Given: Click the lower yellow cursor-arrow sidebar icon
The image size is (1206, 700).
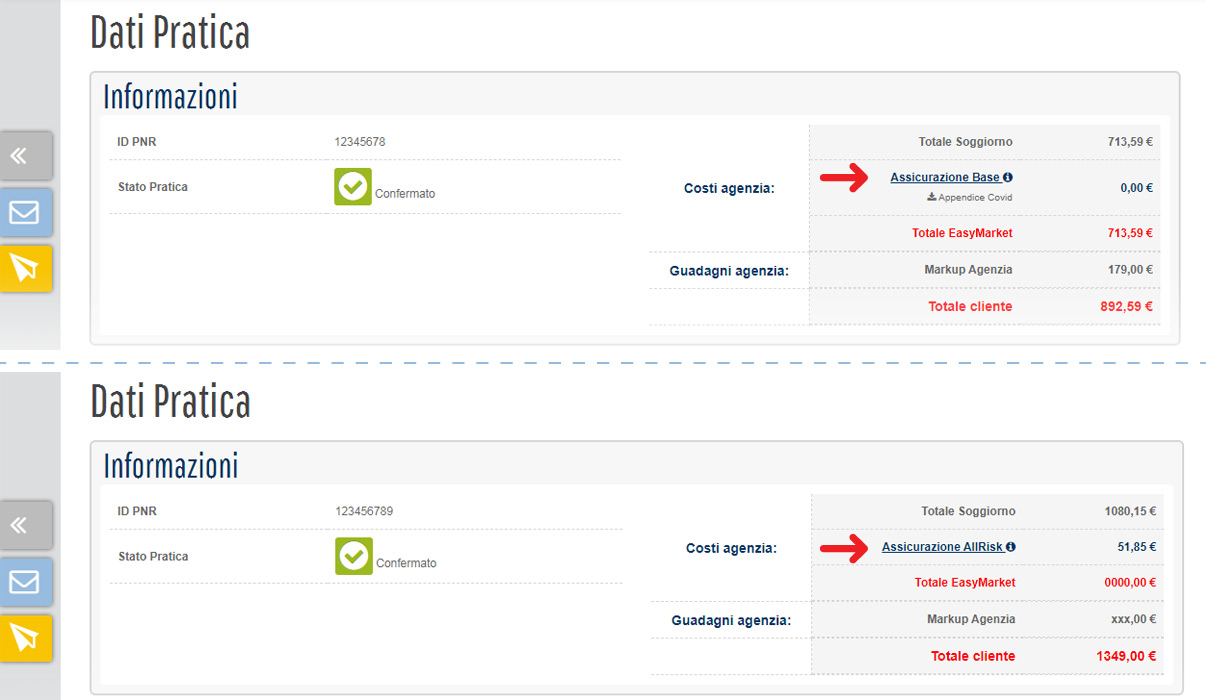Looking at the screenshot, I should [x=25, y=637].
